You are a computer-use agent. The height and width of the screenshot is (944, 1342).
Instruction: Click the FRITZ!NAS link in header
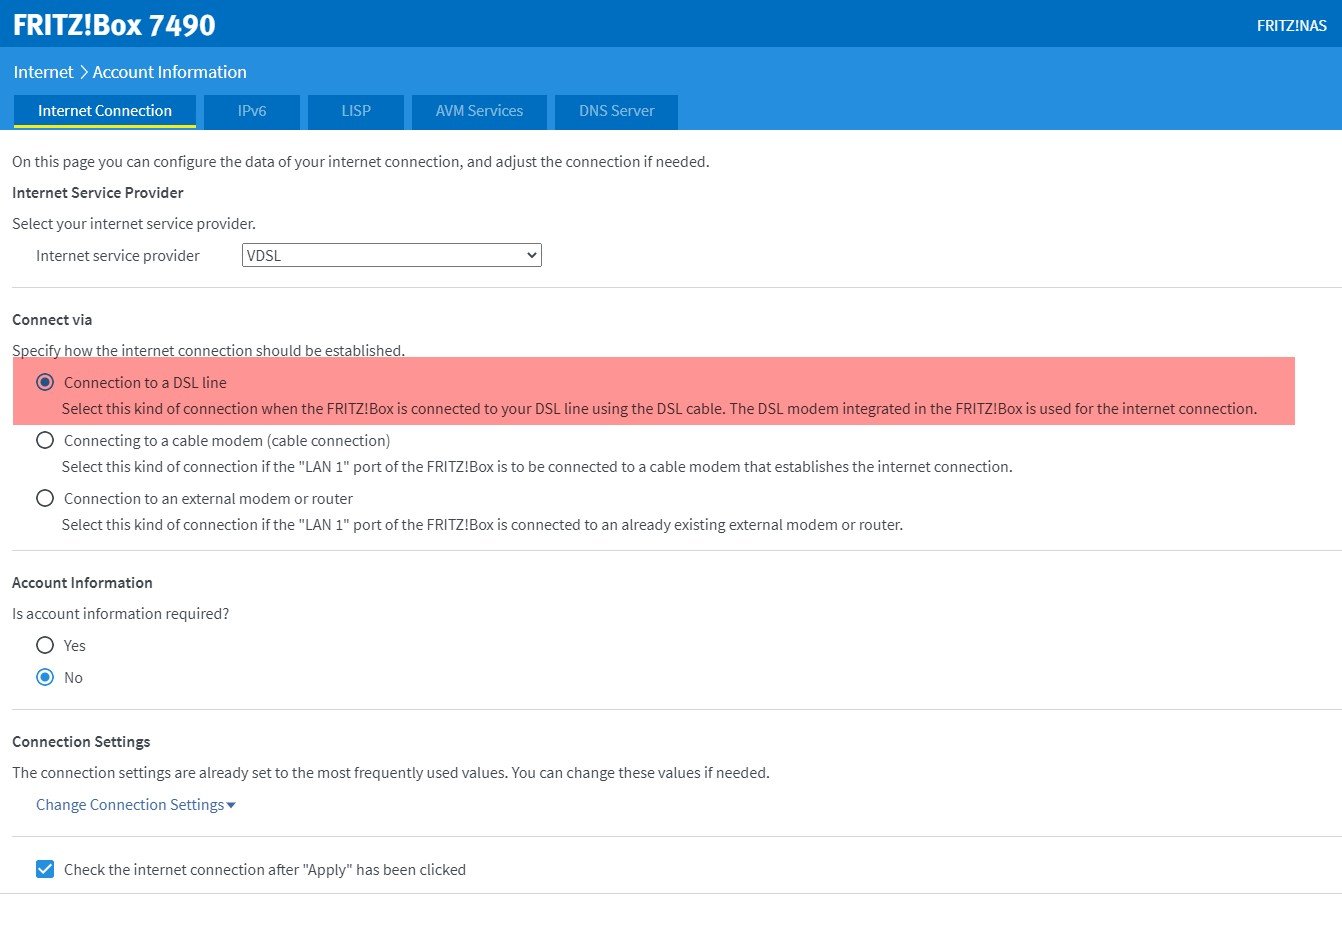point(1291,26)
